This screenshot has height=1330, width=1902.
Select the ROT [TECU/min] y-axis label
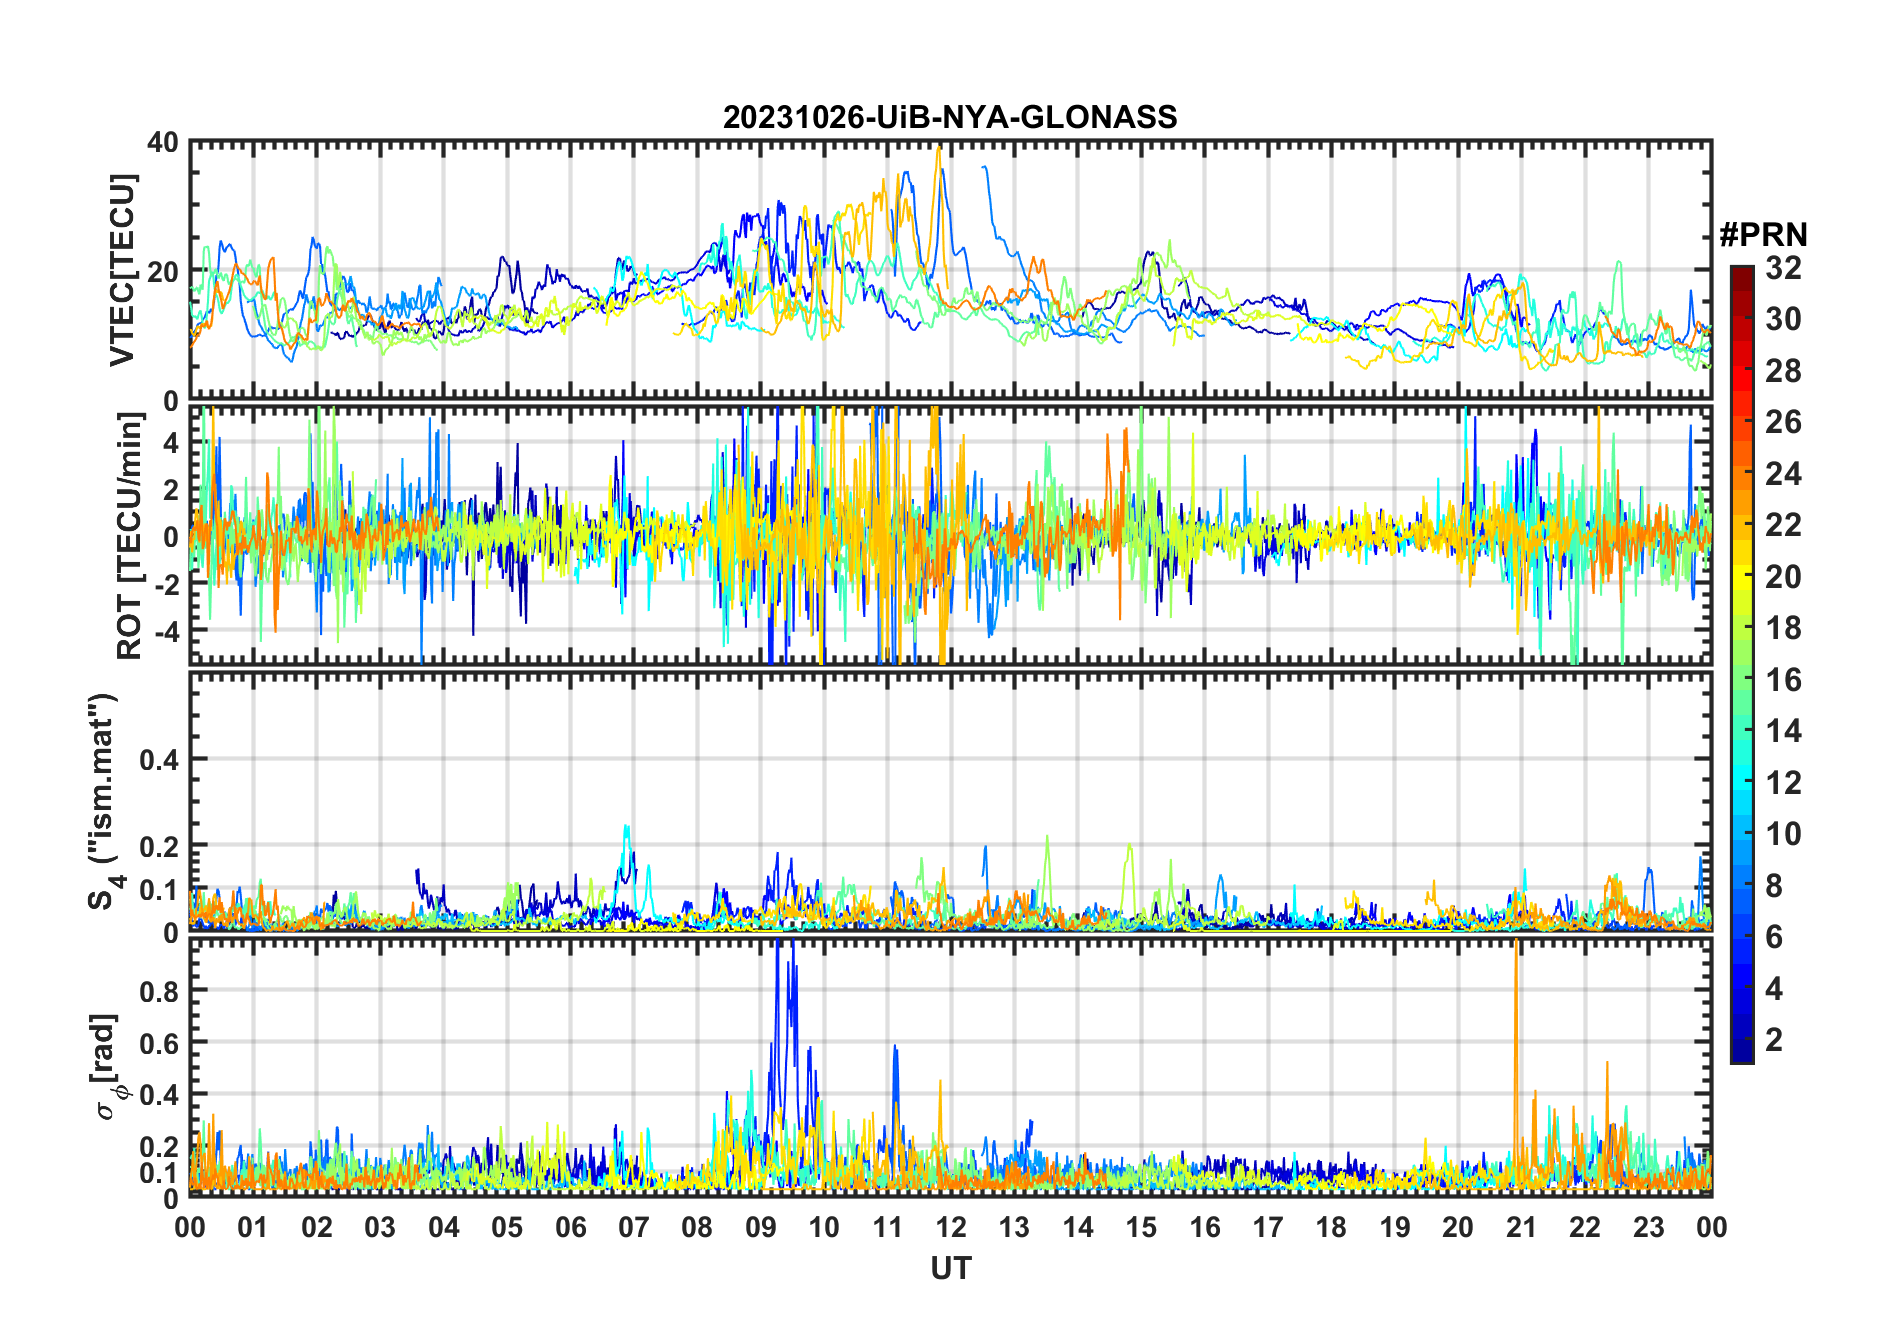click(130, 536)
